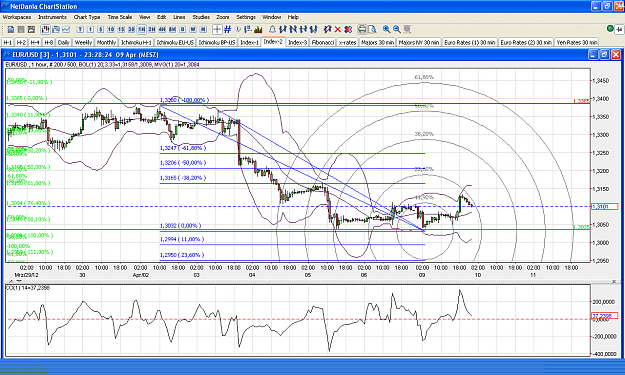The width and height of the screenshot is (625, 375).
Task: Switch to tick time scale button T
Action: (x=80, y=29)
